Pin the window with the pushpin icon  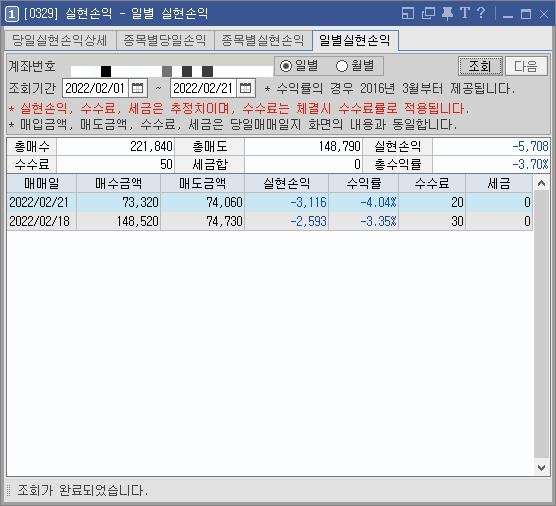pos(447,13)
